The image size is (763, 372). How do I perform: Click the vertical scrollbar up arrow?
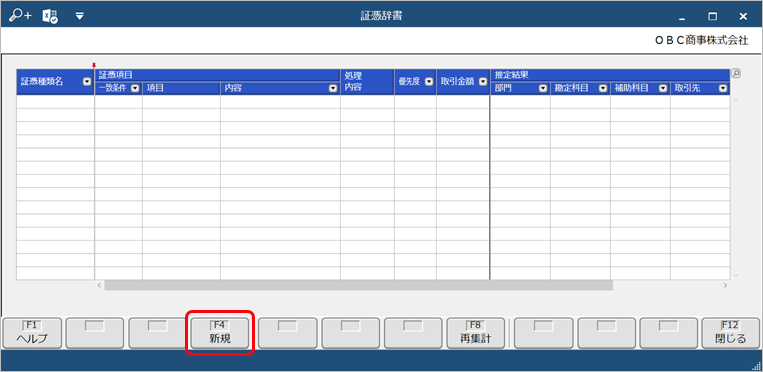(736, 100)
